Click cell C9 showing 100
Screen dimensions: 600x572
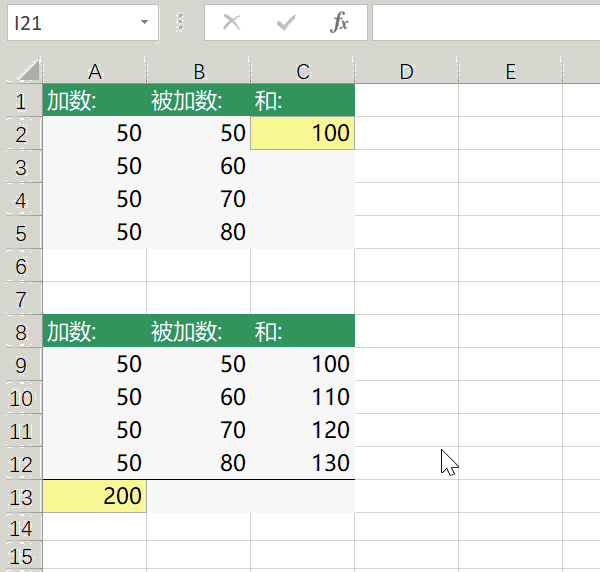303,364
